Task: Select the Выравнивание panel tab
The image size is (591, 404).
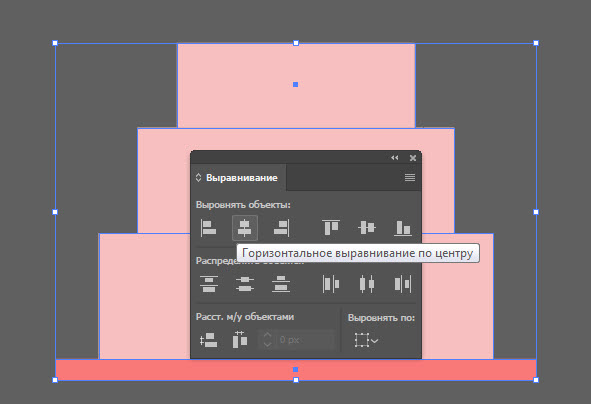Action: point(238,178)
